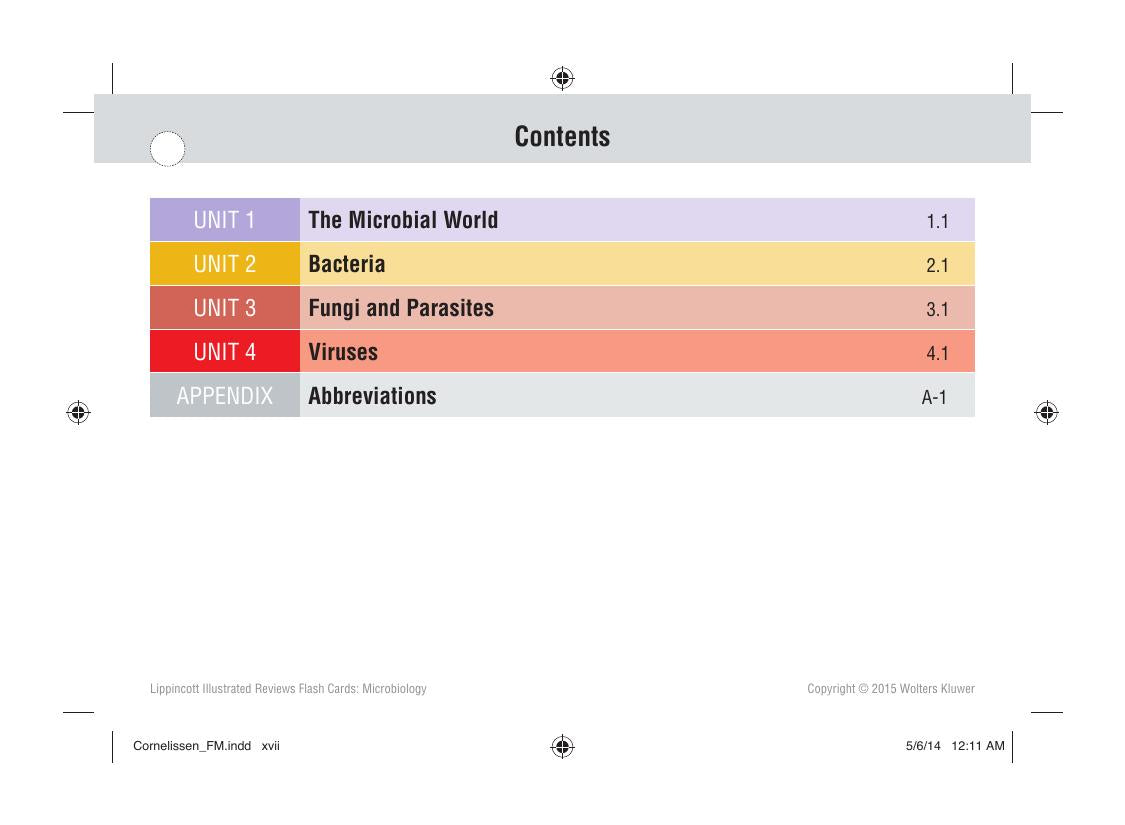This screenshot has width=1125, height=825.
Task: Select the UNIT 1 label
Action: [x=225, y=220]
